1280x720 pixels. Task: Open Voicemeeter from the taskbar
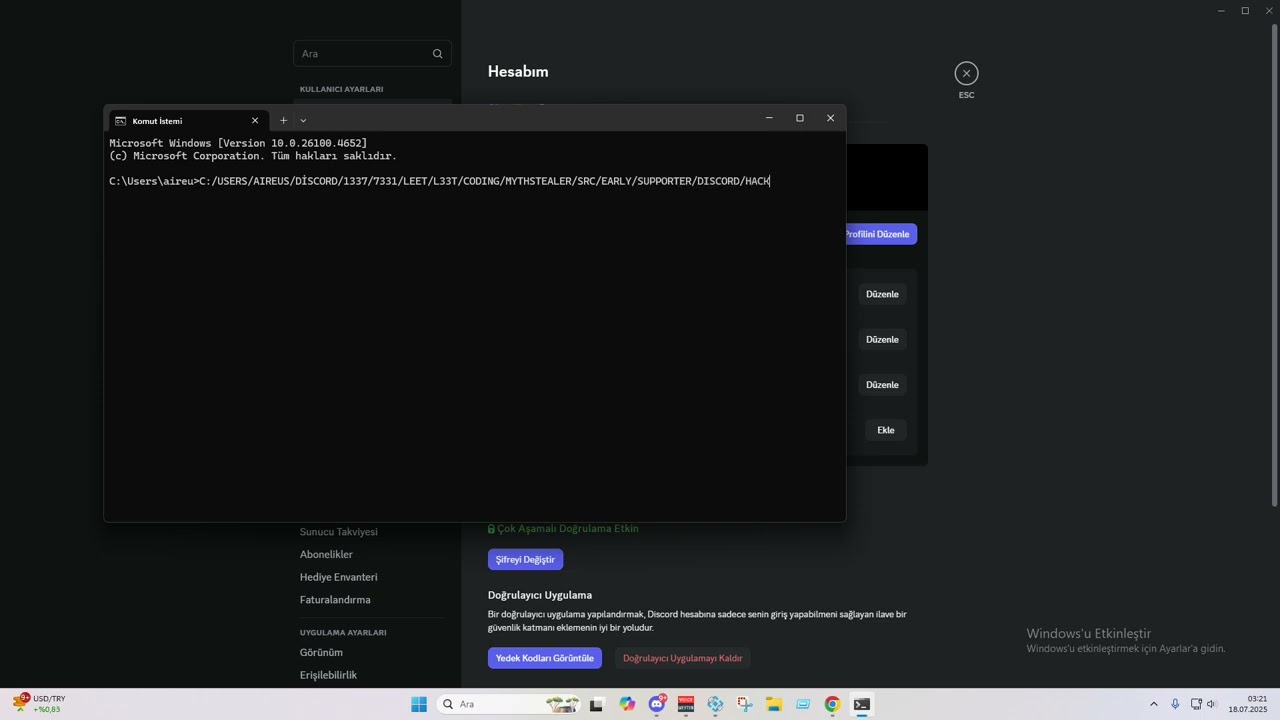coord(686,704)
